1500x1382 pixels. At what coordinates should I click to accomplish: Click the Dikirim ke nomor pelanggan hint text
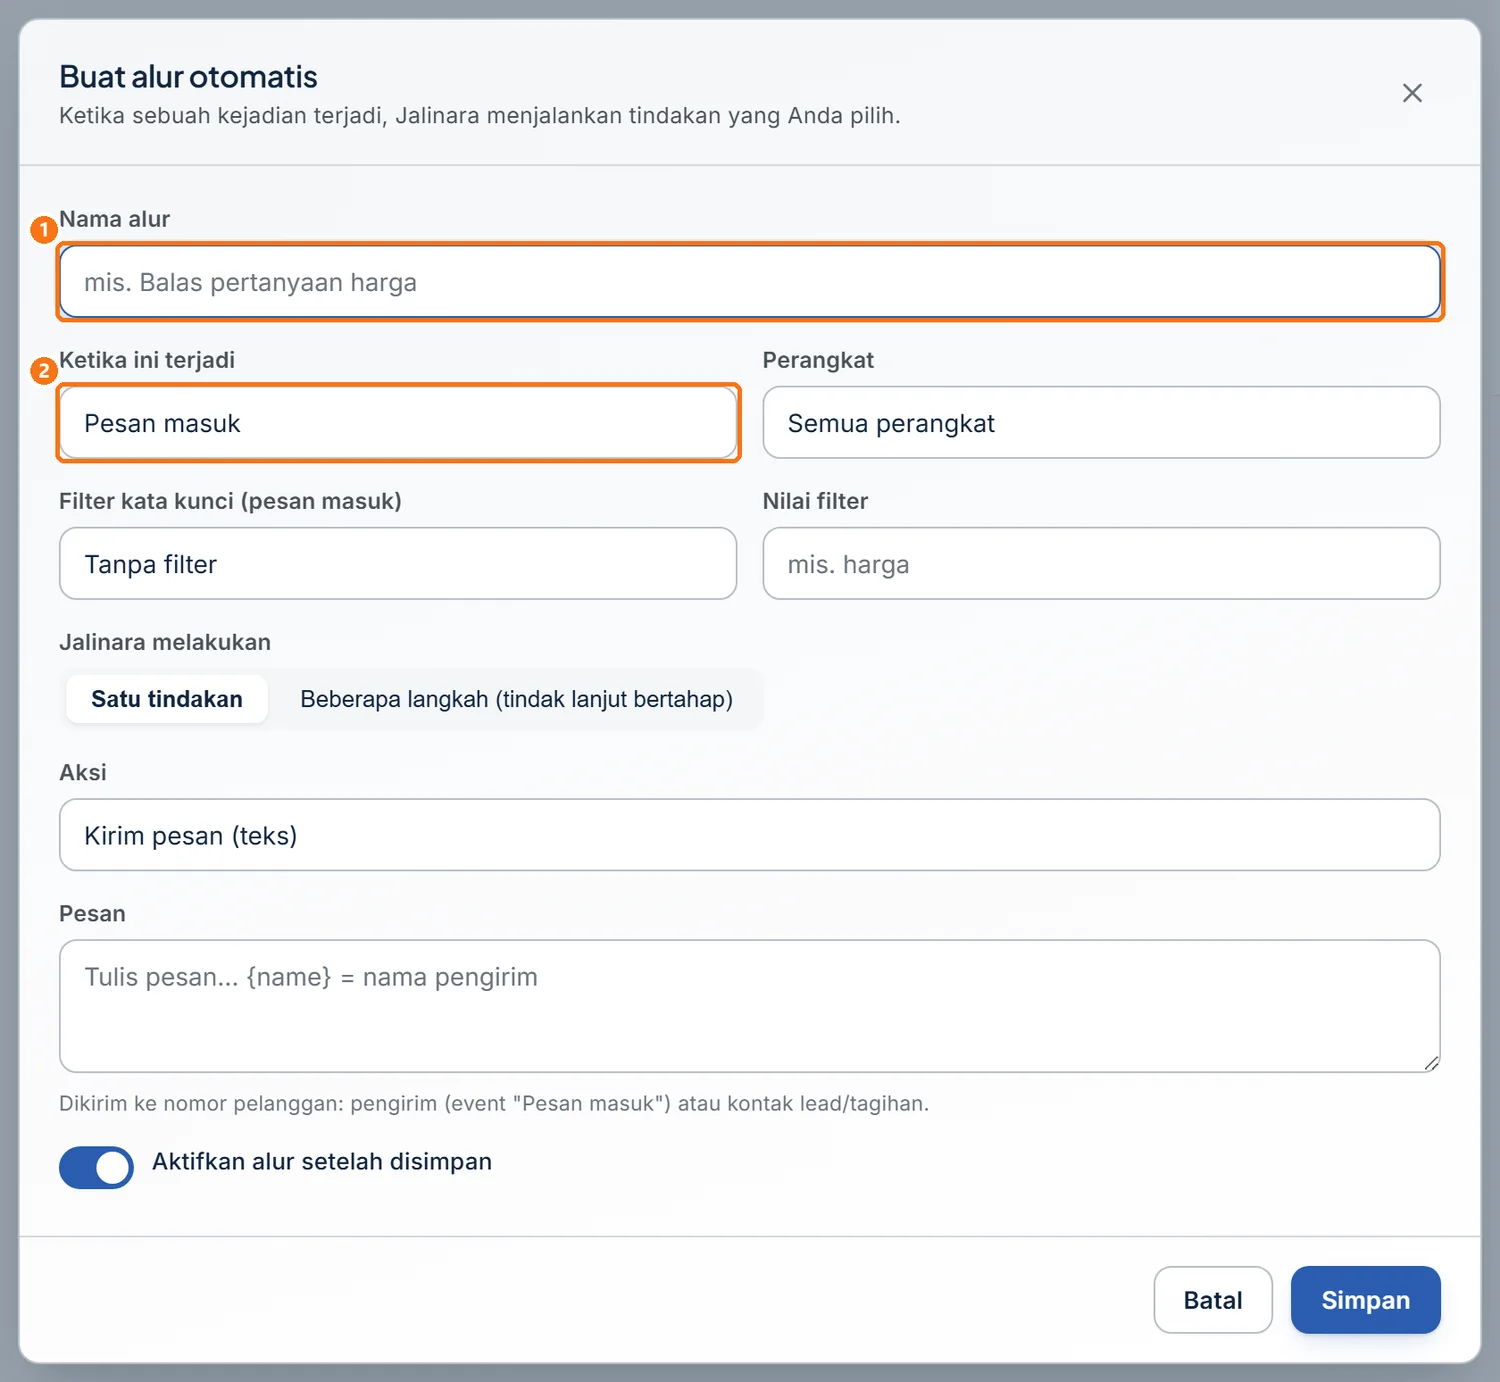pos(494,1103)
